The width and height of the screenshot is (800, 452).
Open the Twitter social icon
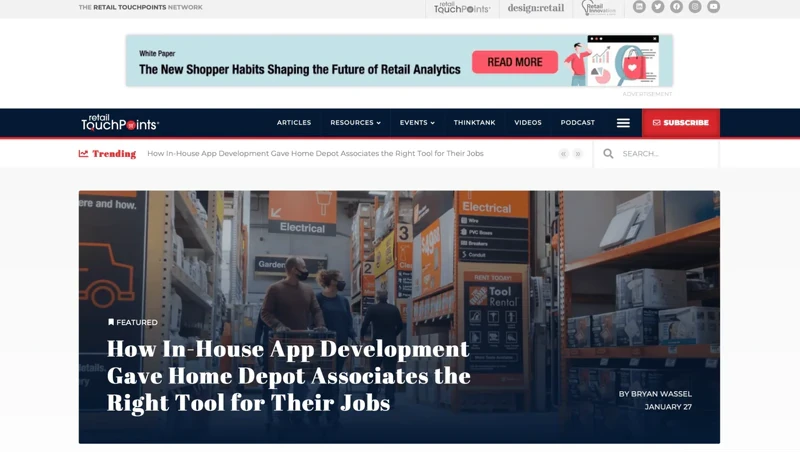coord(658,7)
